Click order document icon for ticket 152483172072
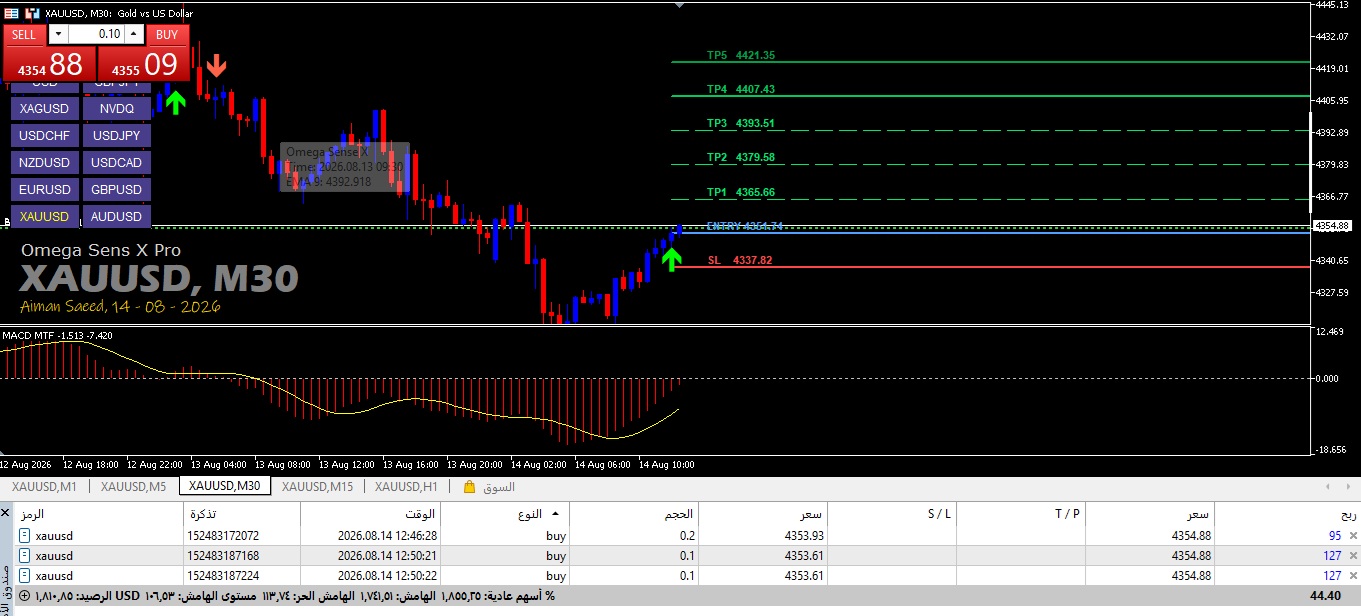This screenshot has height=616, width=1361. point(24,536)
